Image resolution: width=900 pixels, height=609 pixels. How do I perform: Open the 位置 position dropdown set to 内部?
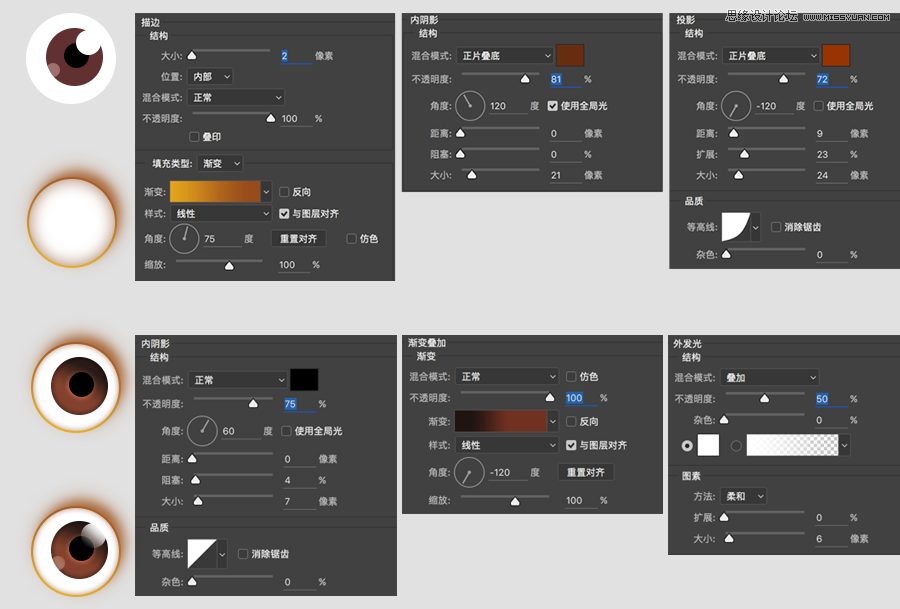pos(210,76)
